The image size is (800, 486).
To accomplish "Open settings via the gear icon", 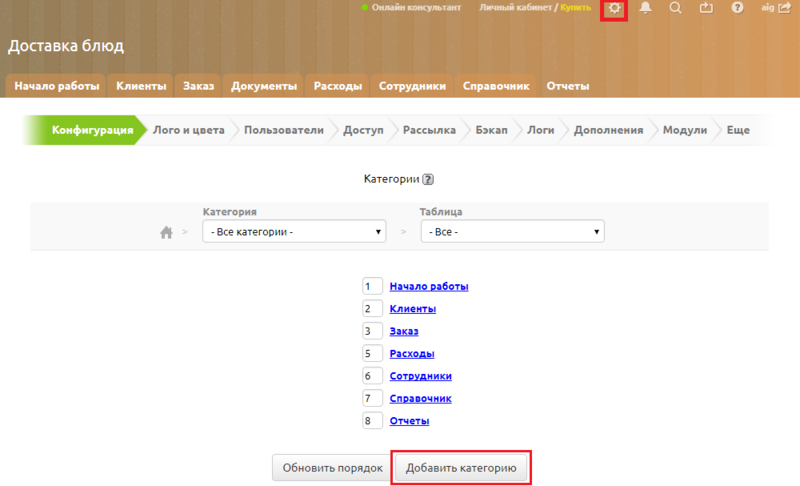I will 614,9.
